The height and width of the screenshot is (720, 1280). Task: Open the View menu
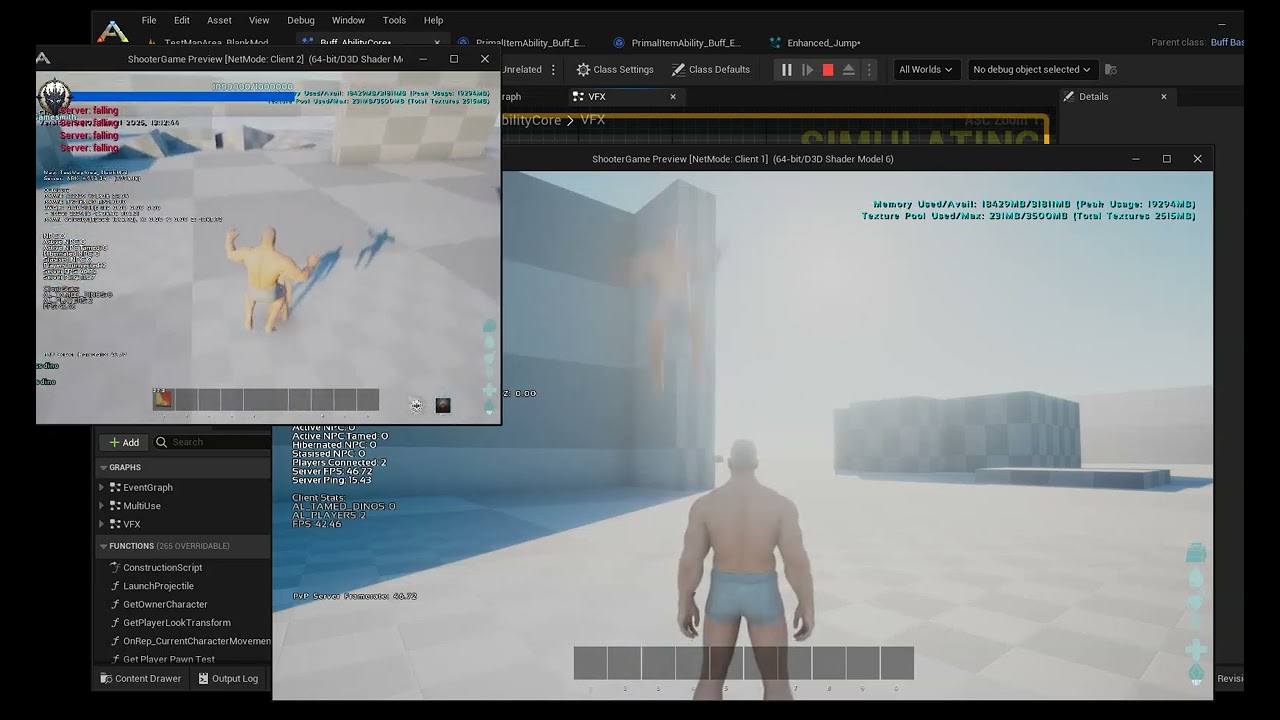tap(259, 20)
